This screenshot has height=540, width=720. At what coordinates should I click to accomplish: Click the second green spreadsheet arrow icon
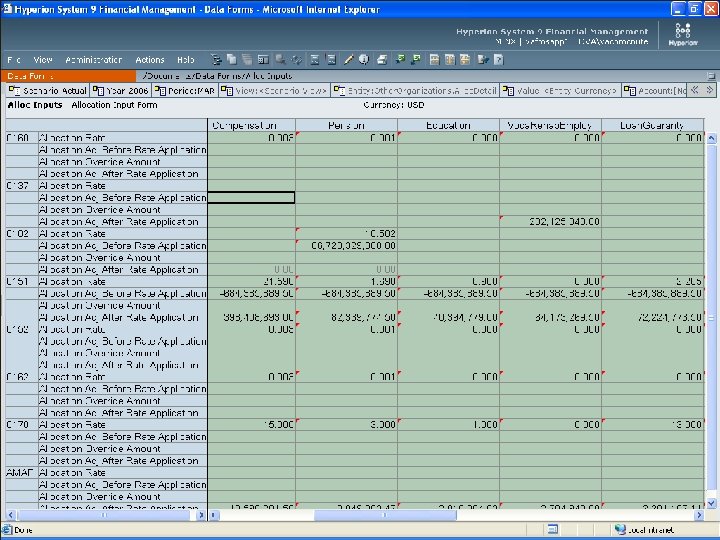tap(416, 59)
